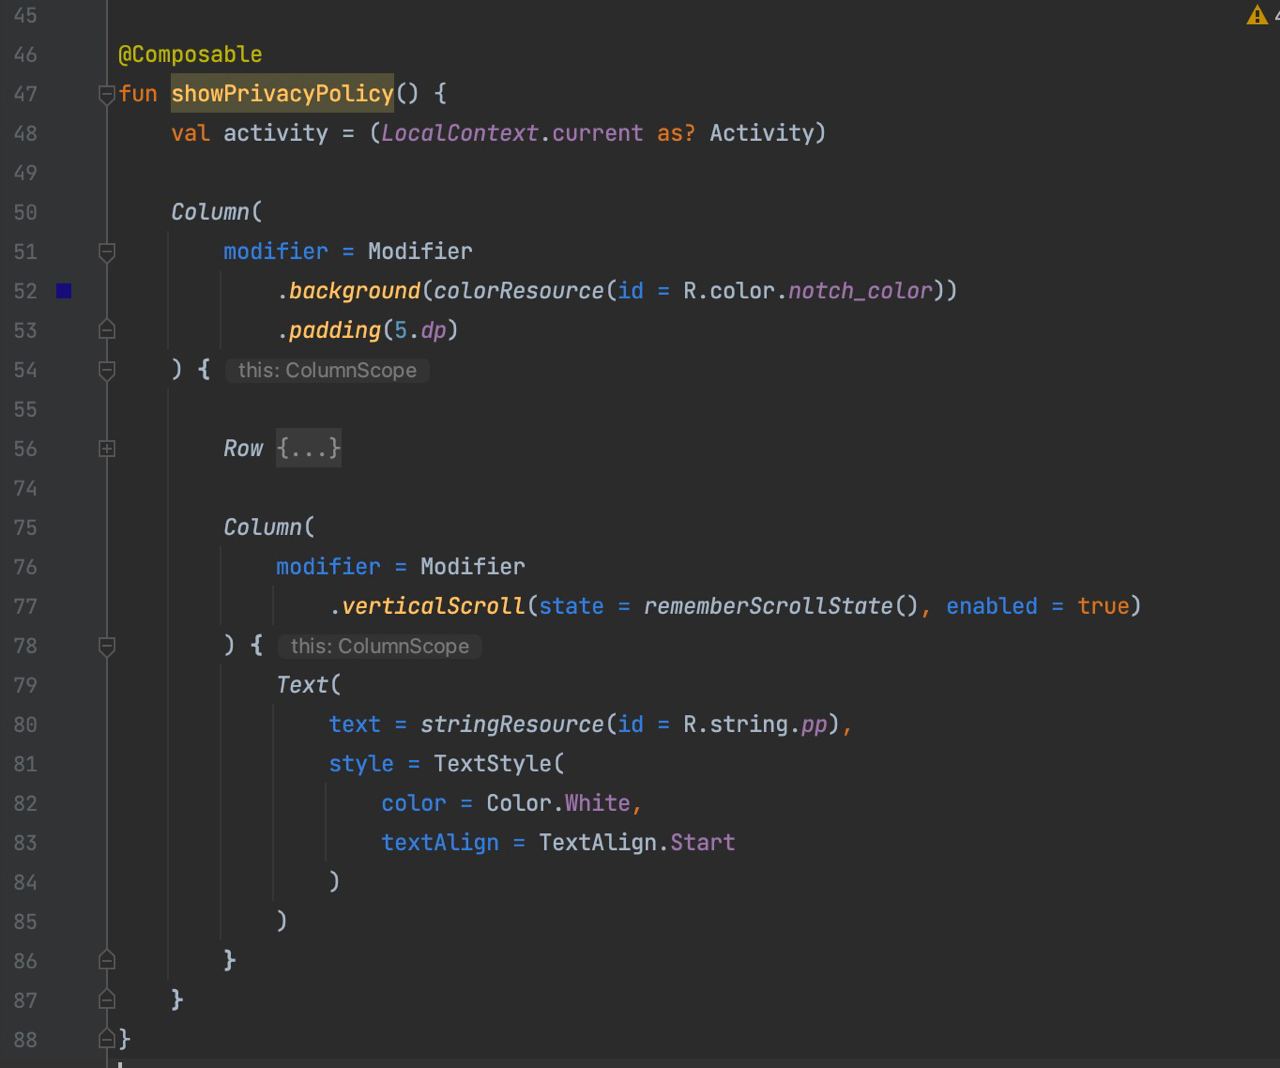Click the outer Column call on line 50
Screen dimensions: 1280x1068
coord(210,212)
